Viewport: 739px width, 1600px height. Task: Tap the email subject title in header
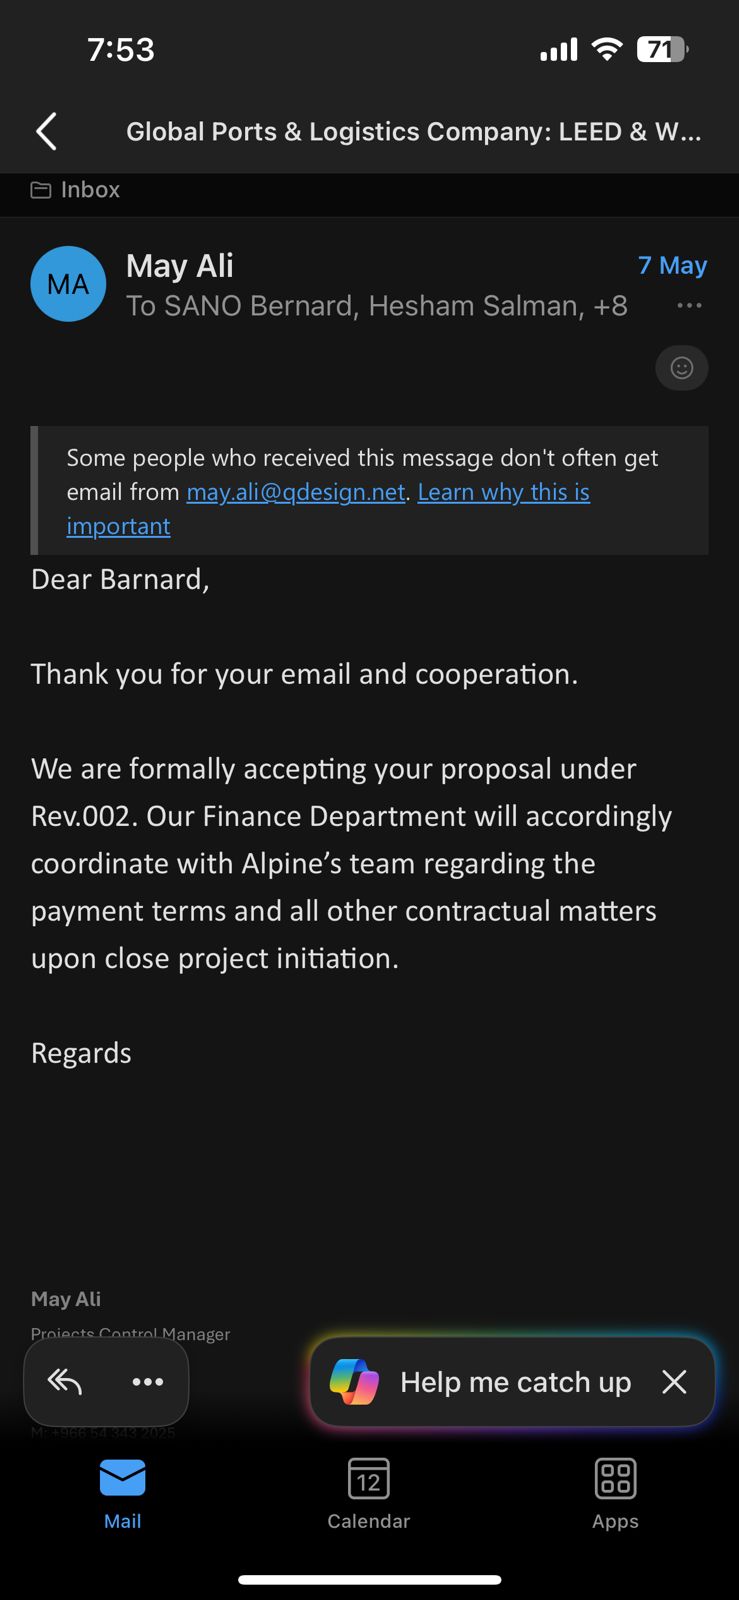(414, 132)
